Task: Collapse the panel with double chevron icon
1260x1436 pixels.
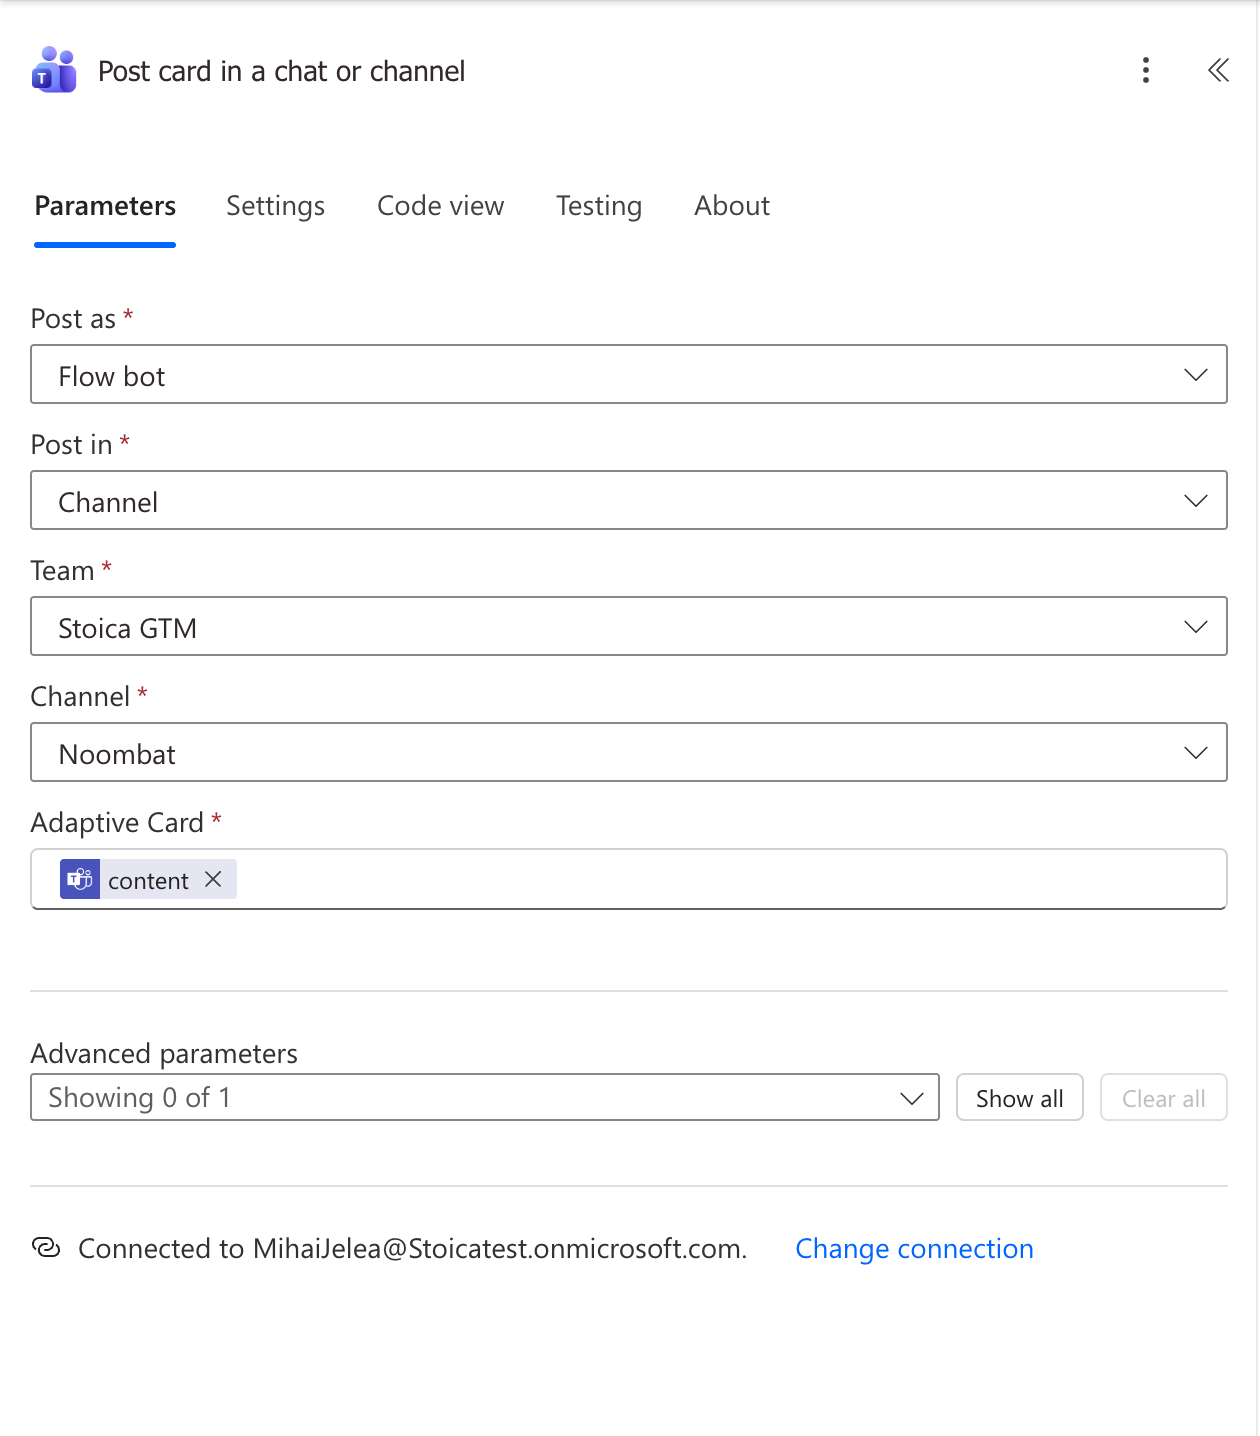Action: click(x=1218, y=70)
